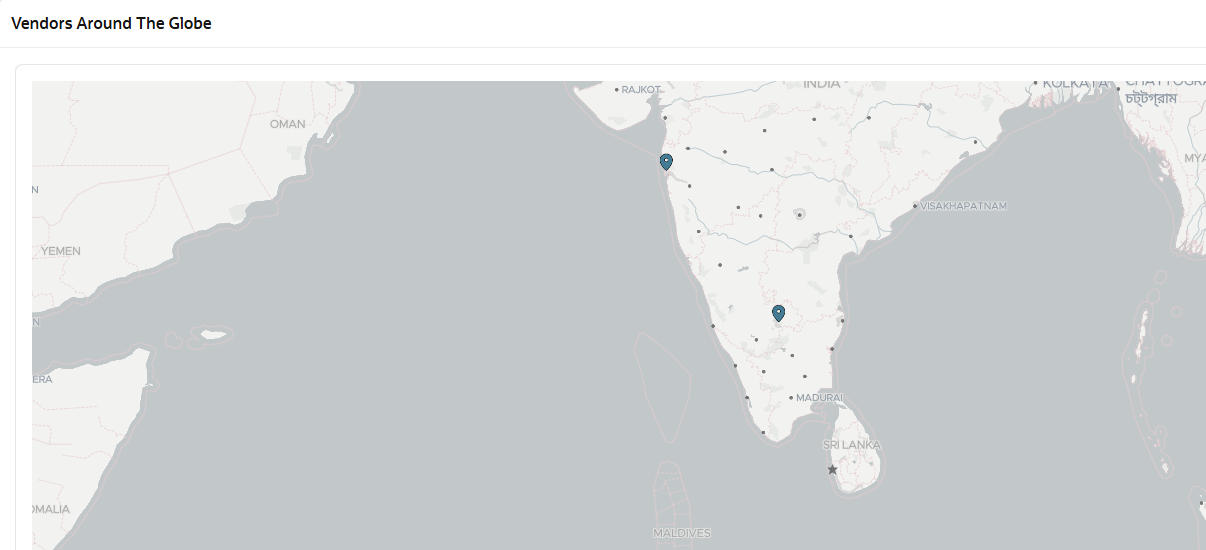1206x550 pixels.
Task: Click the SRI LANKA map label
Action: (852, 444)
